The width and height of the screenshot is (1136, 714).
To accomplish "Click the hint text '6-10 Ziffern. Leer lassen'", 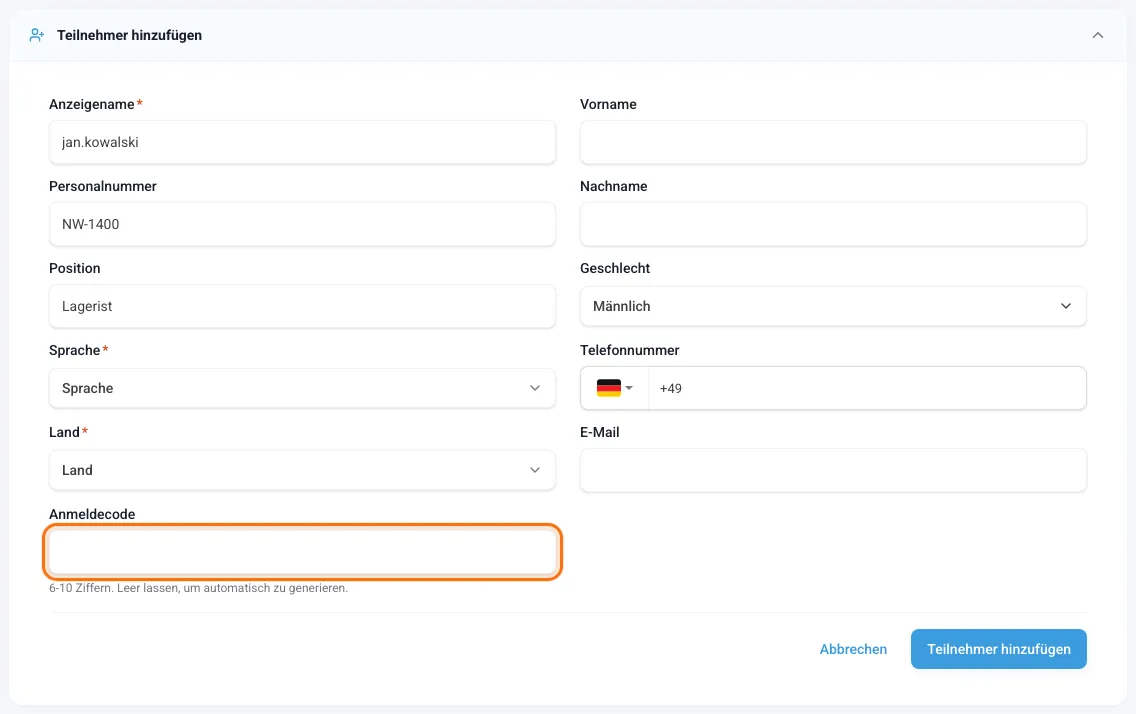I will point(199,588).
